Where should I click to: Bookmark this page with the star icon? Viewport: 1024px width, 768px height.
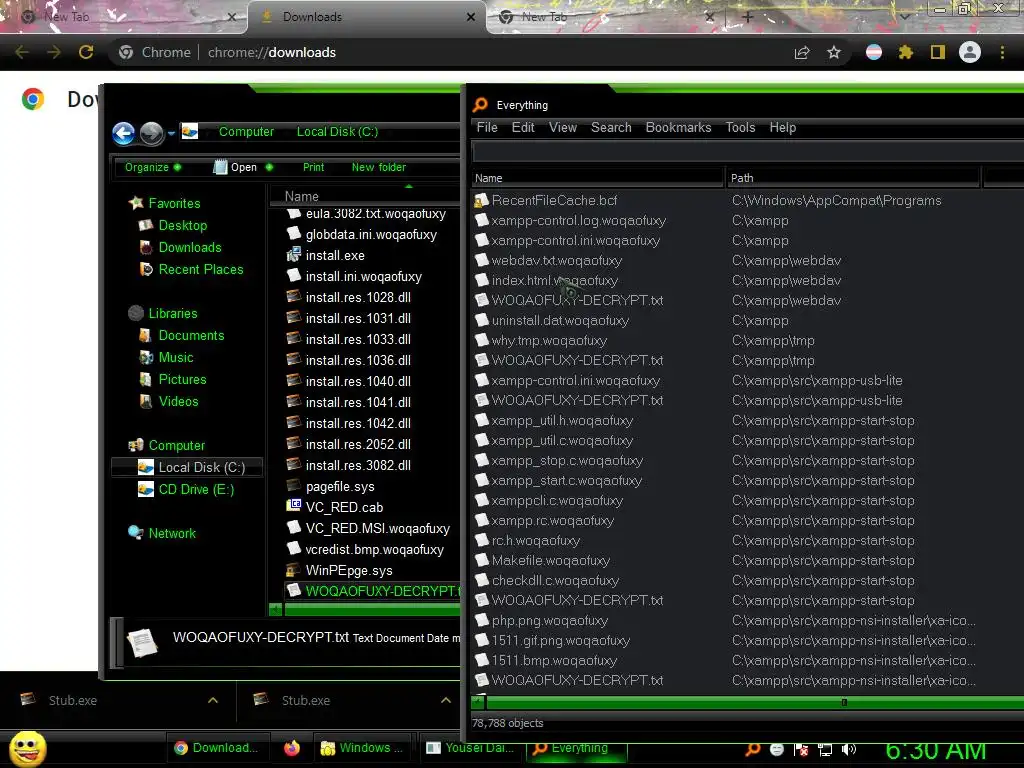834,52
